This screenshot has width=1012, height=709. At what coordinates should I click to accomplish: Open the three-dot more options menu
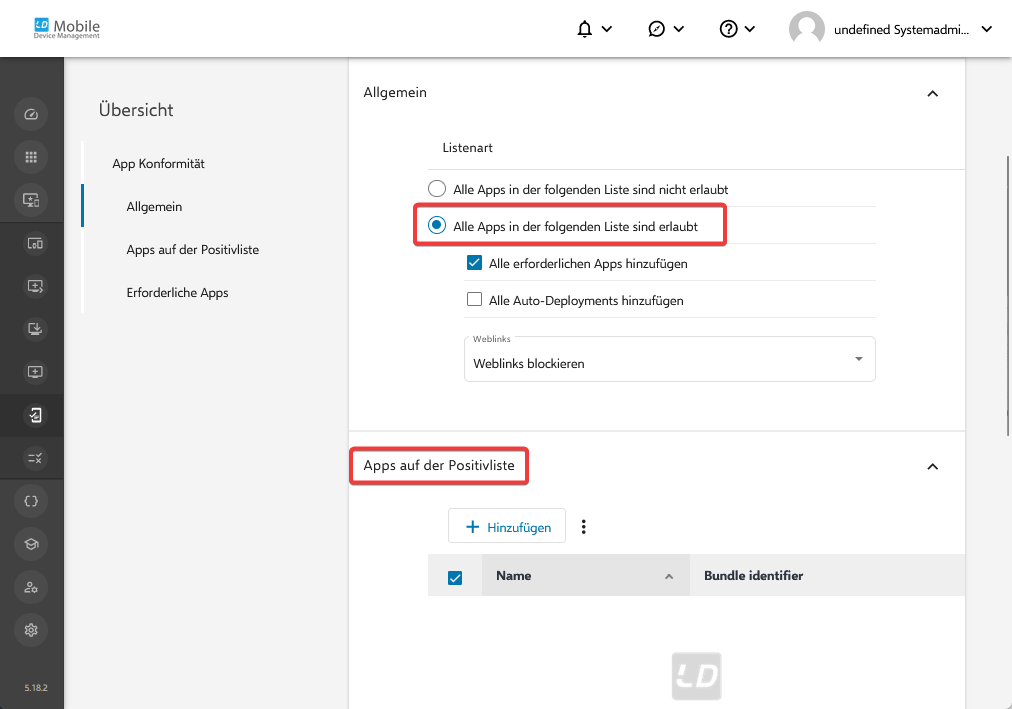583,527
